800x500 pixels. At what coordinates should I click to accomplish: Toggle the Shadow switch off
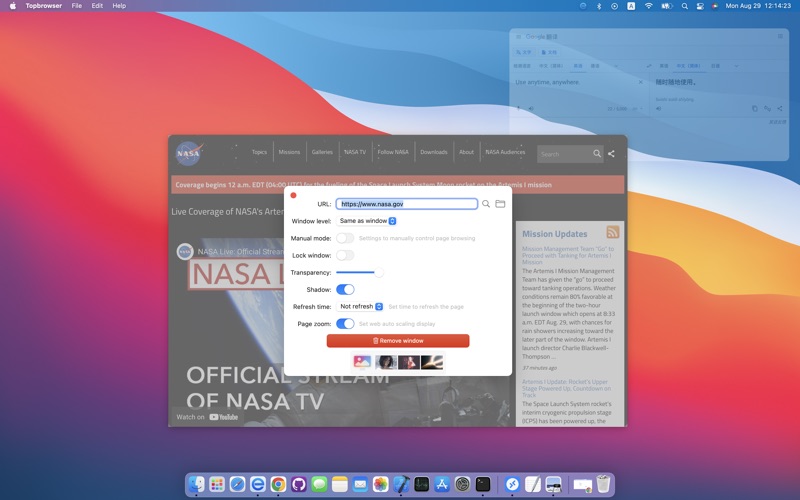(345, 289)
